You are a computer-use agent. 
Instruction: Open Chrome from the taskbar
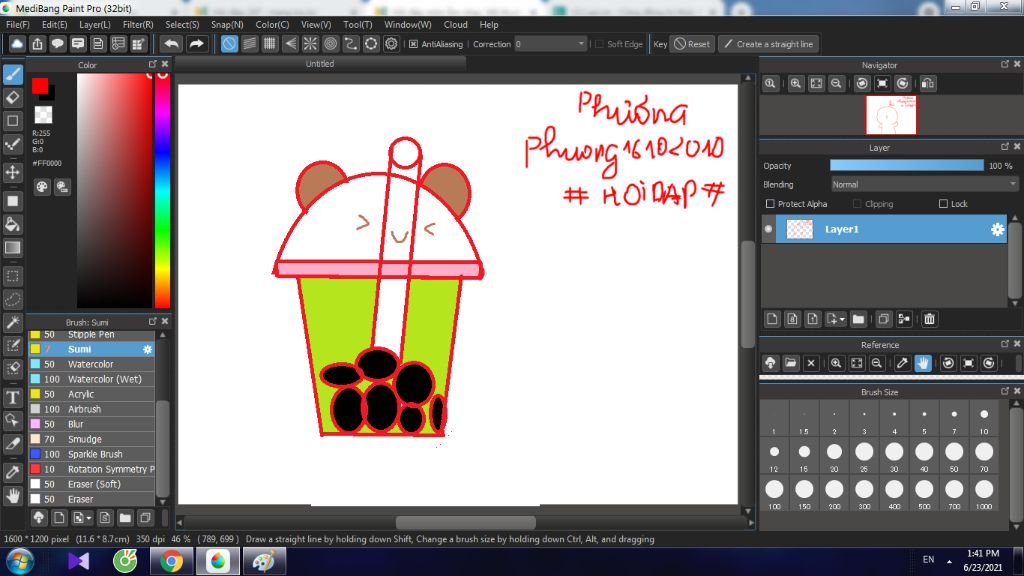click(172, 561)
